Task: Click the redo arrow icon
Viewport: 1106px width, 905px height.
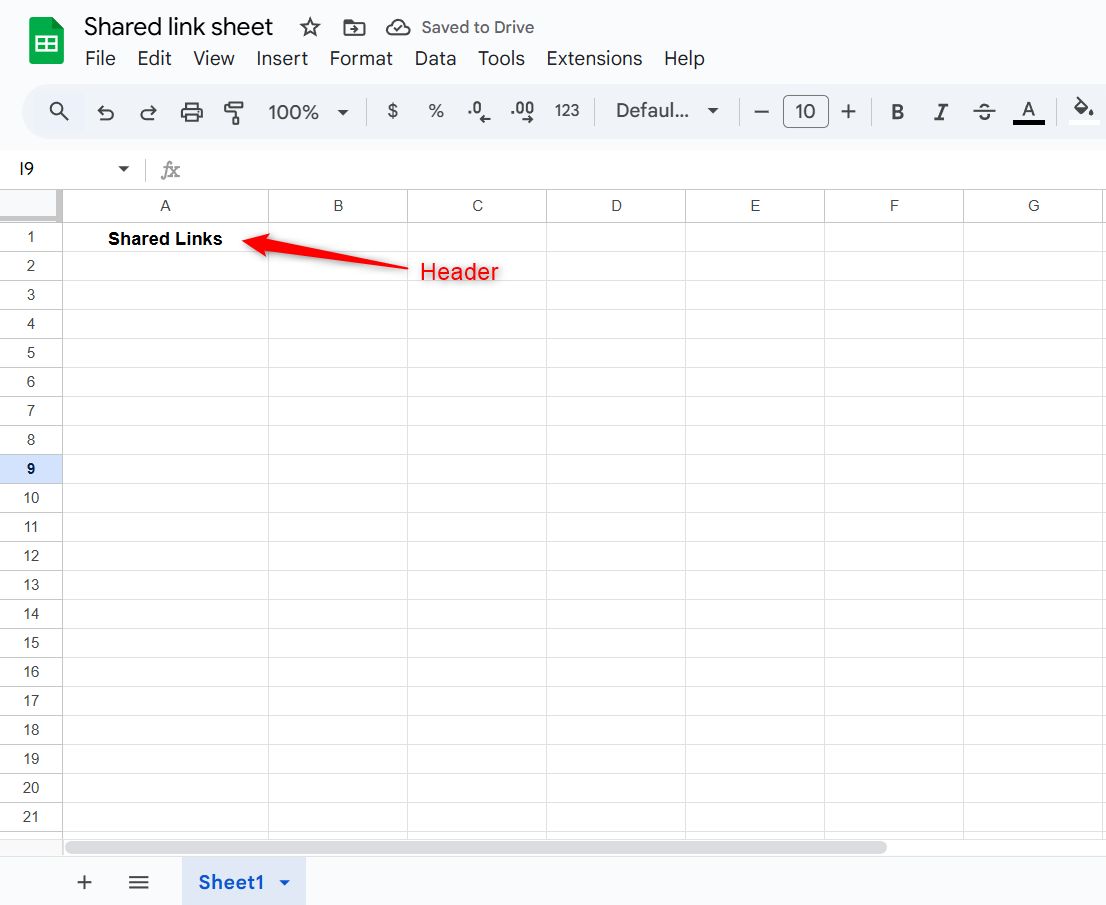Action: (x=148, y=112)
